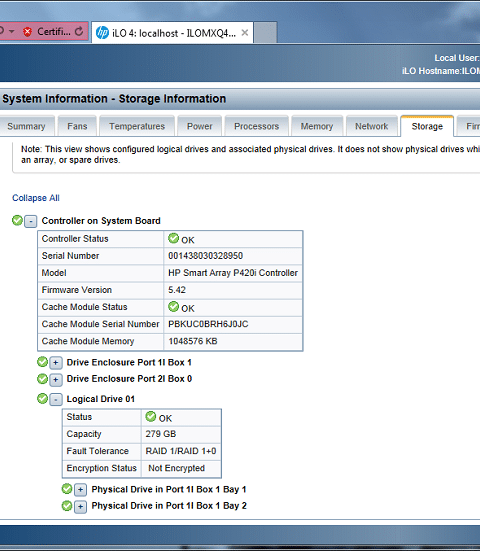
Task: Collapse the Controller on System Board section
Action: tap(31, 221)
